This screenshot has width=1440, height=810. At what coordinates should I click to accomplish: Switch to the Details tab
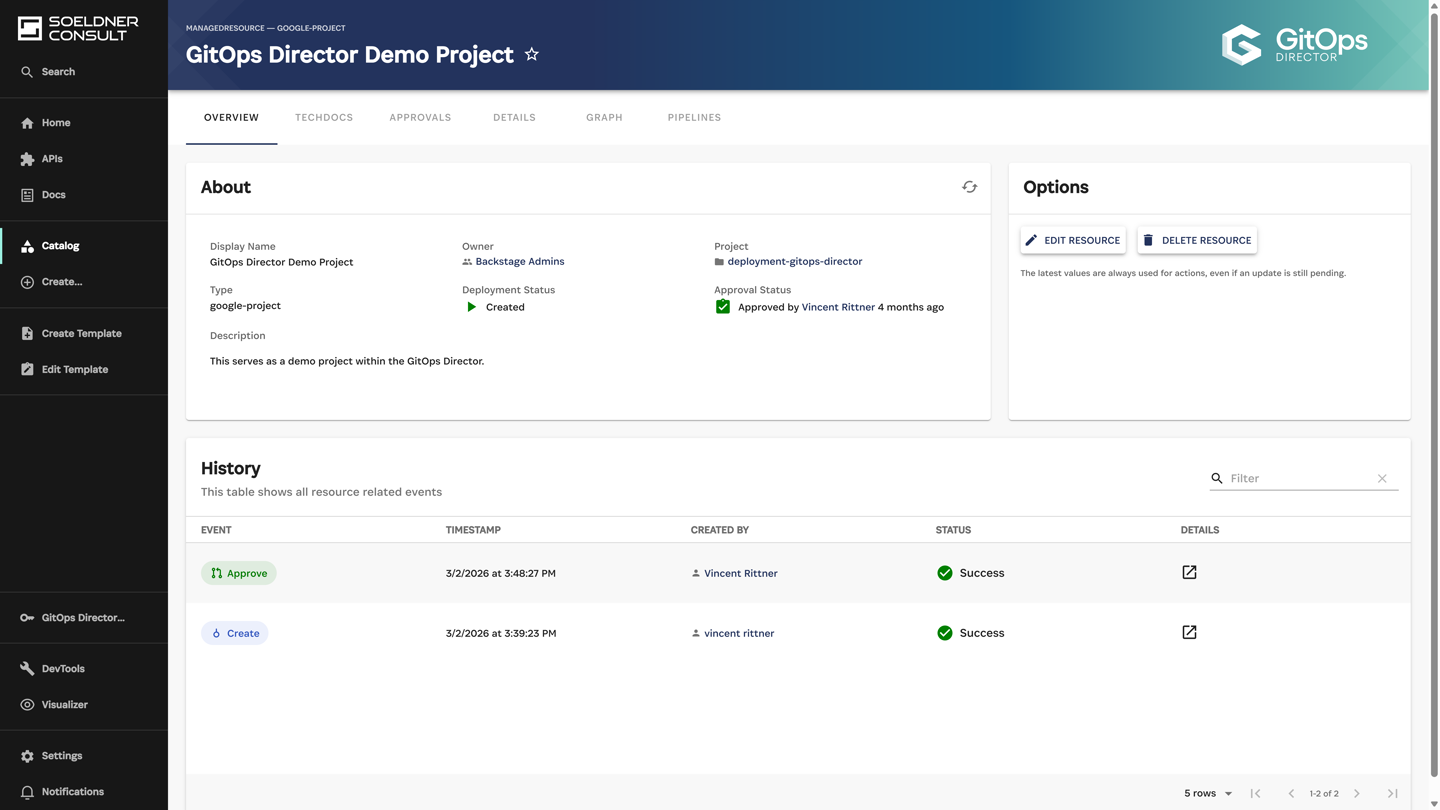[514, 118]
